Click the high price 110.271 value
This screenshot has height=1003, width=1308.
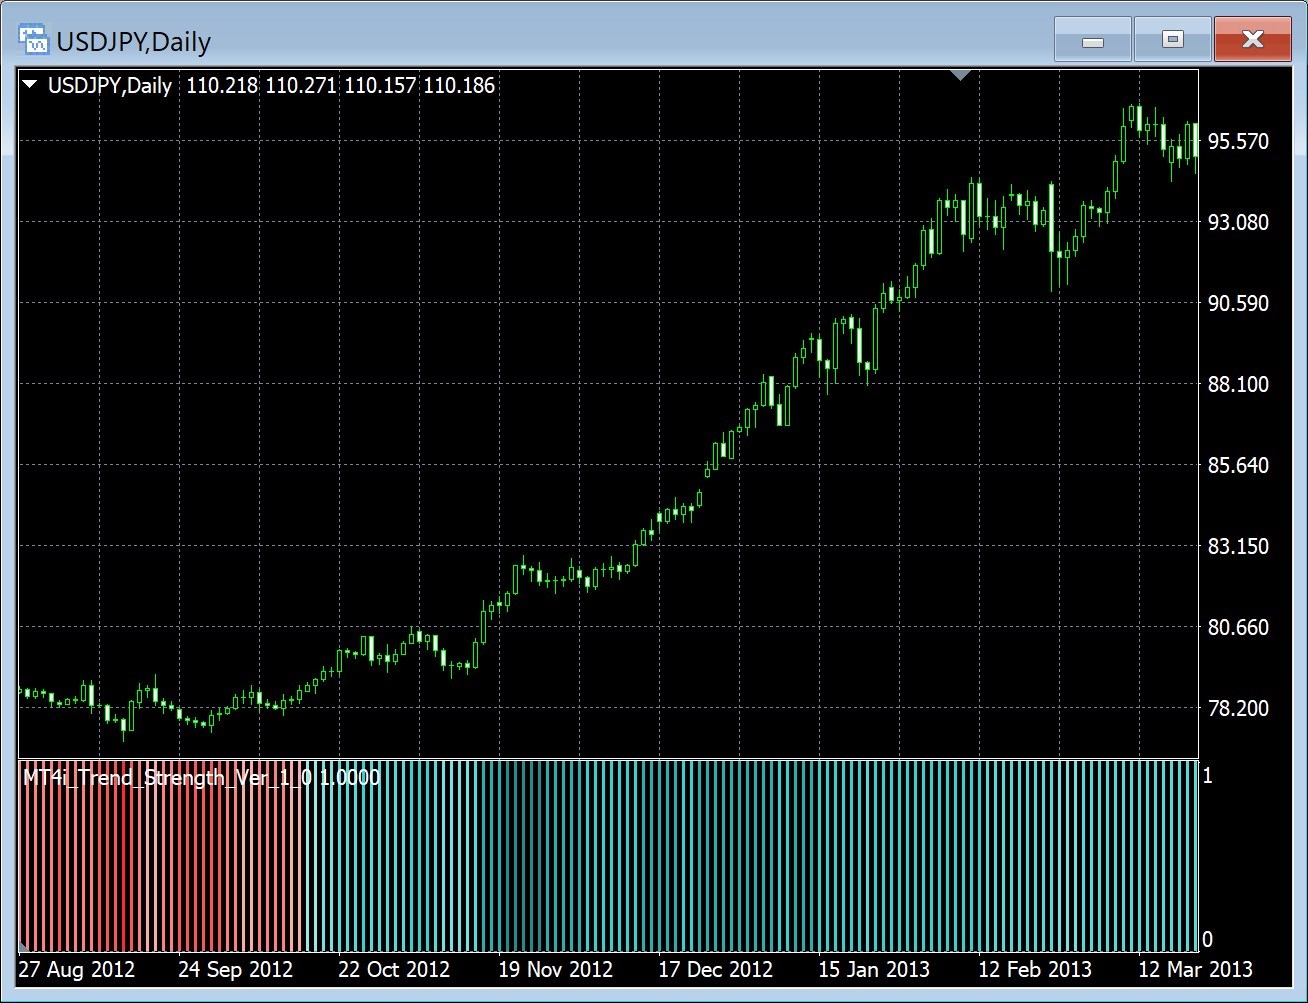pos(301,85)
